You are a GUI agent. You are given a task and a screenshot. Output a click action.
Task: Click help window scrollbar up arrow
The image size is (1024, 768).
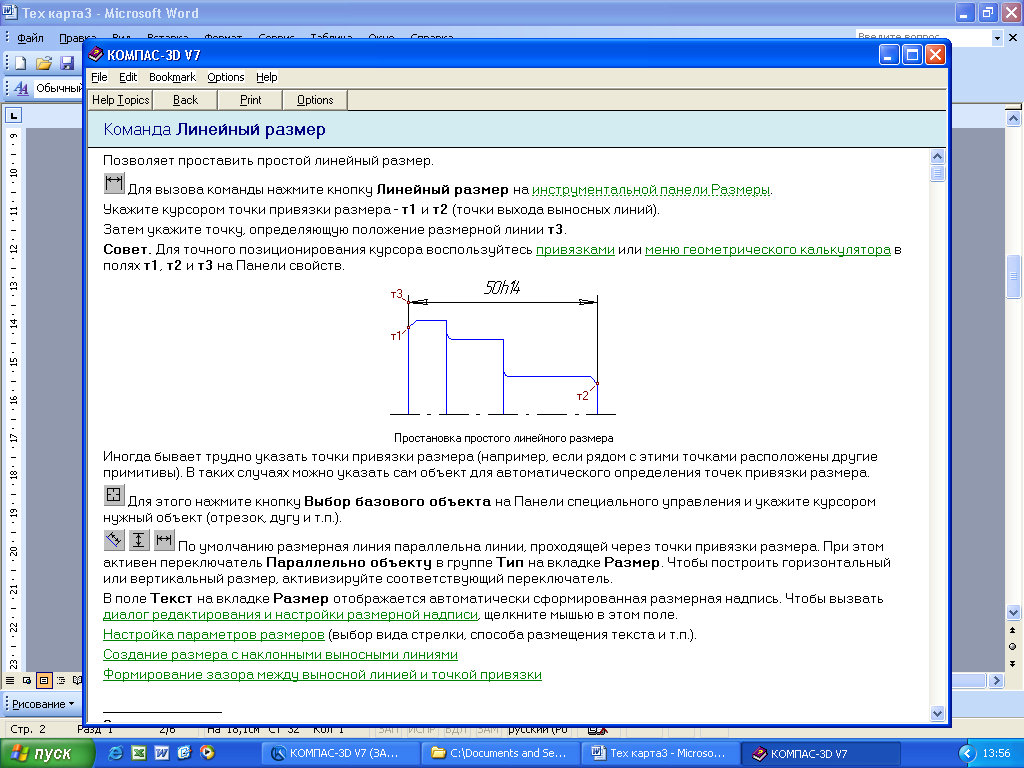[937, 157]
